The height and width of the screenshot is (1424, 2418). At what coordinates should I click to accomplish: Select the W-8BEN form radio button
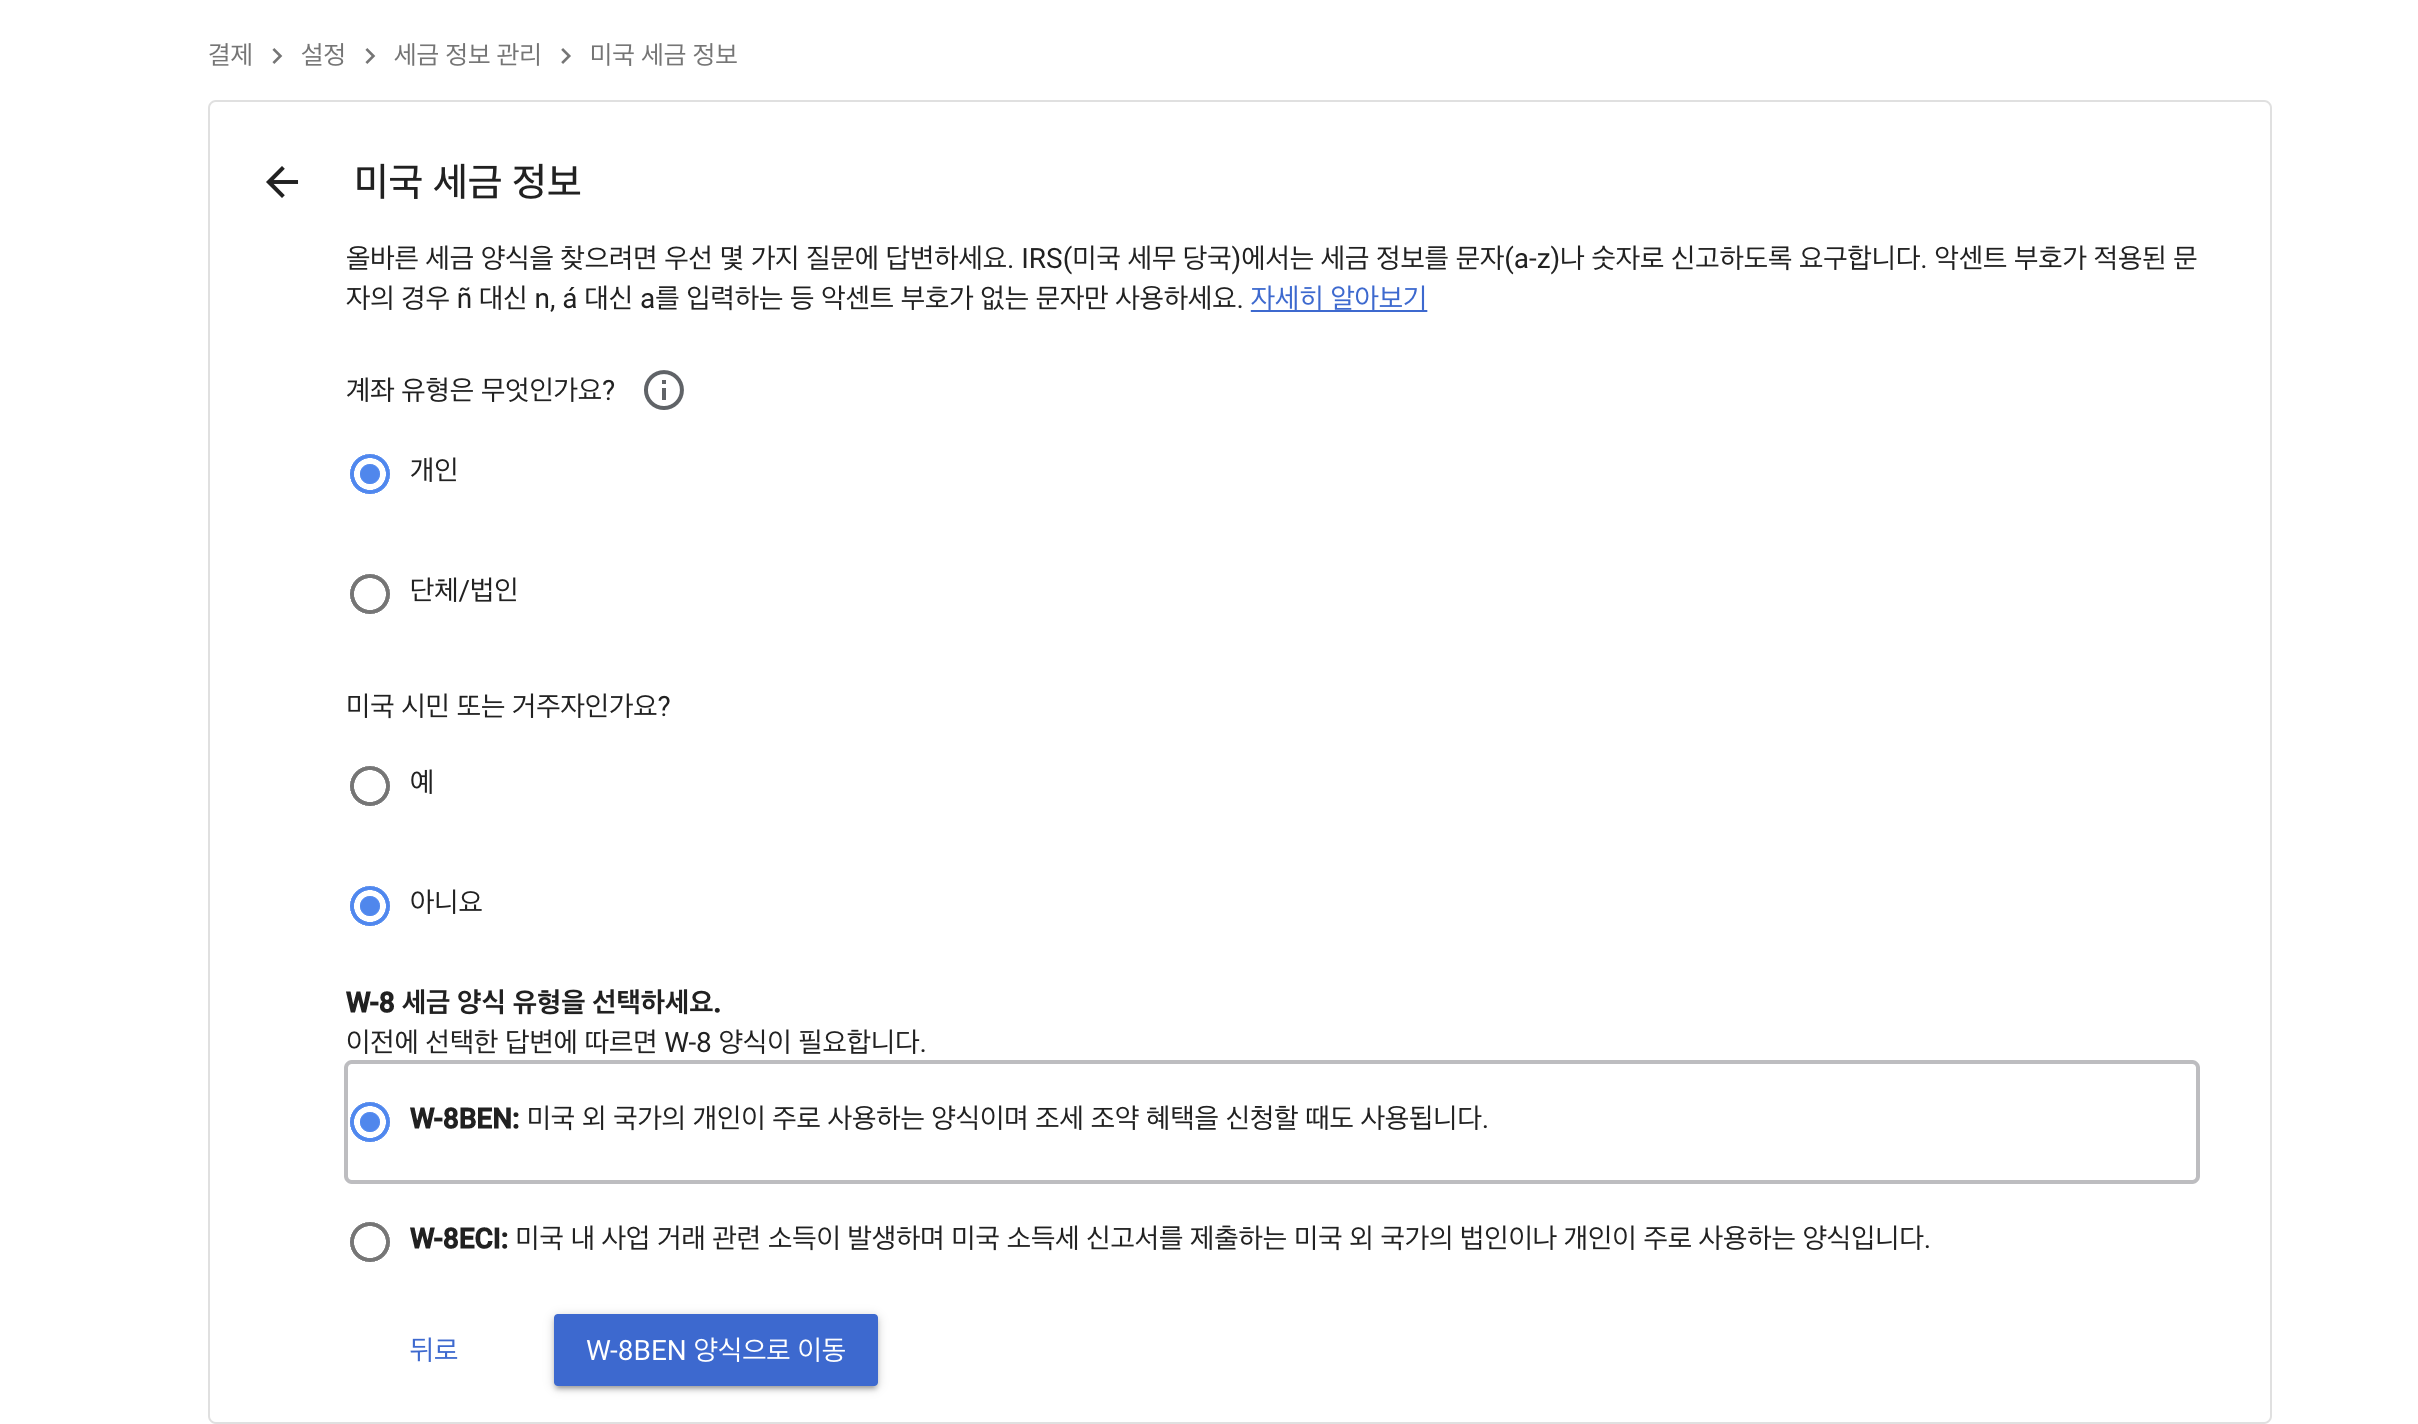point(370,1121)
